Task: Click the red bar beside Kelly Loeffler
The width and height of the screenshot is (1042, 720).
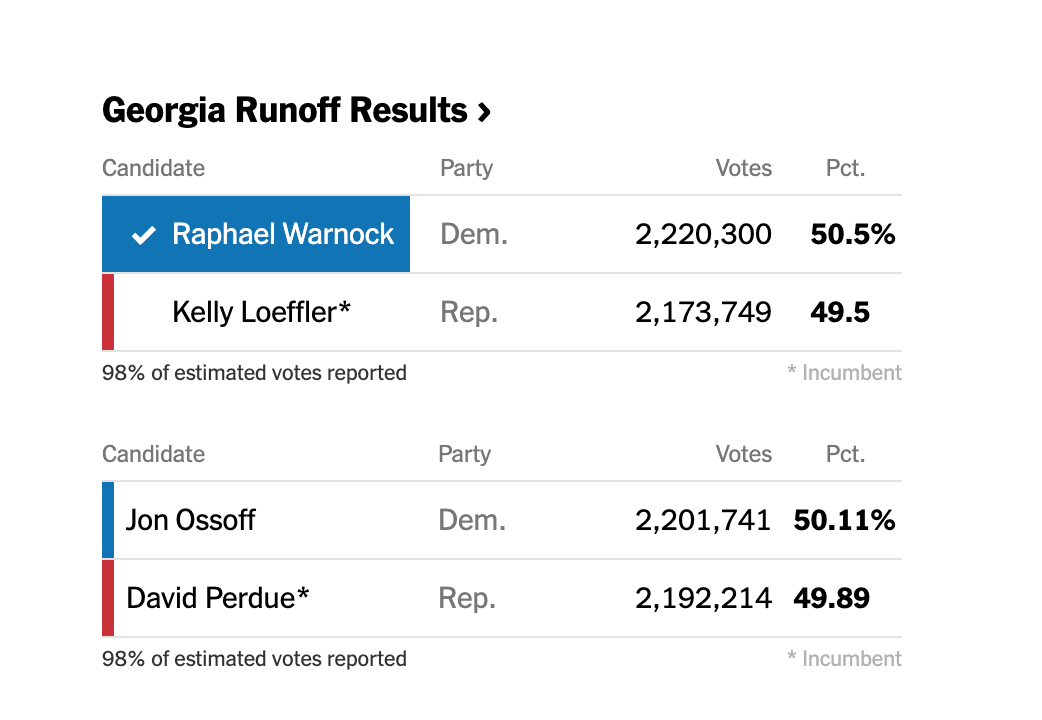Action: click(108, 312)
